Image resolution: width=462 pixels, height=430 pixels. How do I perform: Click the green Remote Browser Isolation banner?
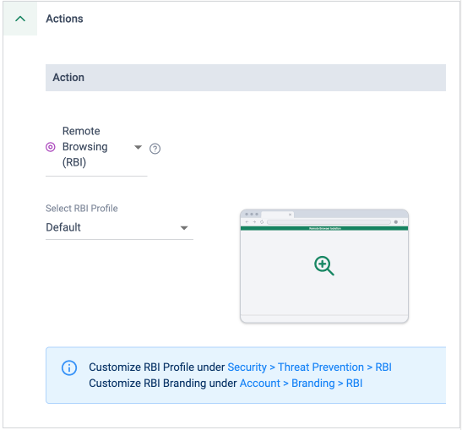pyautogui.click(x=324, y=228)
